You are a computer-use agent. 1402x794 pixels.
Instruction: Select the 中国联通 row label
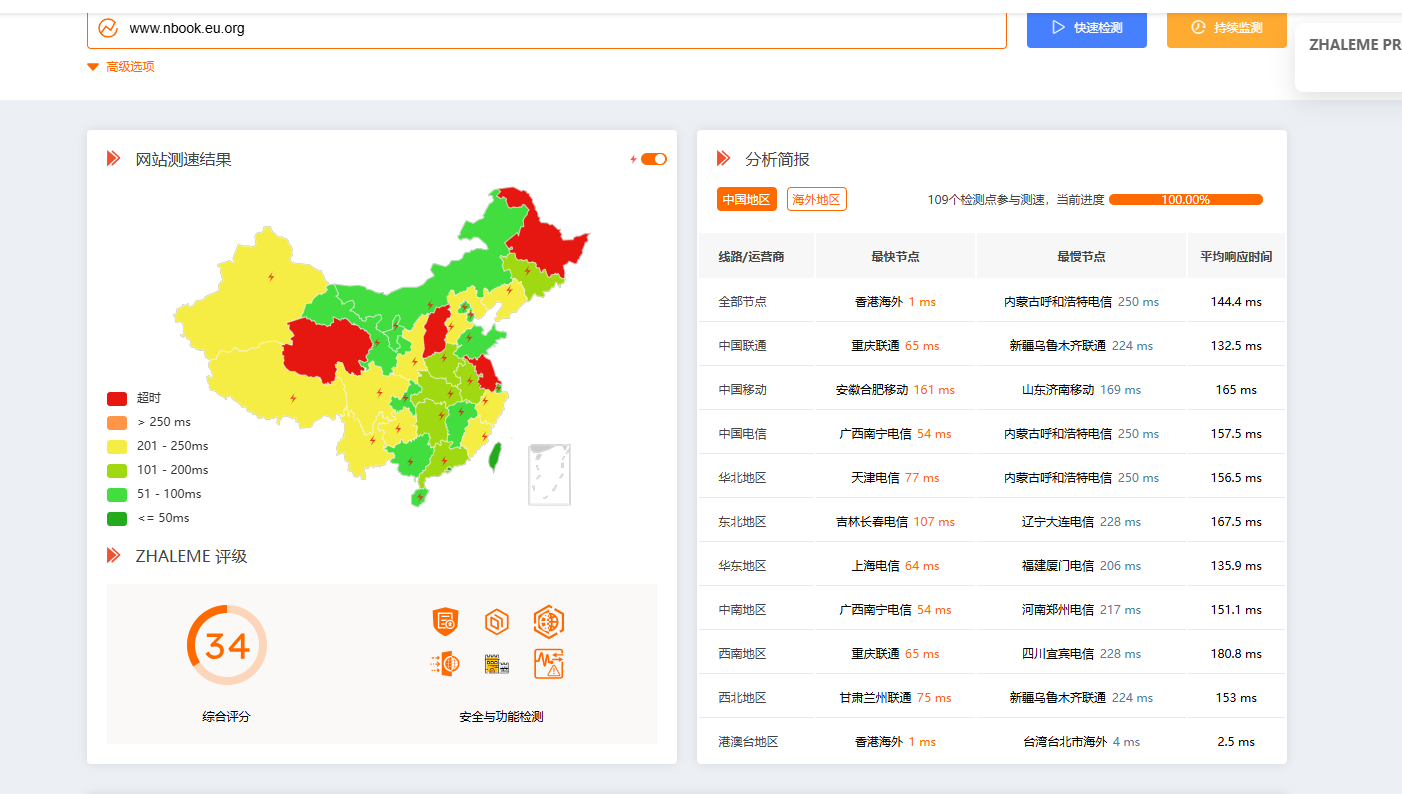tap(742, 346)
